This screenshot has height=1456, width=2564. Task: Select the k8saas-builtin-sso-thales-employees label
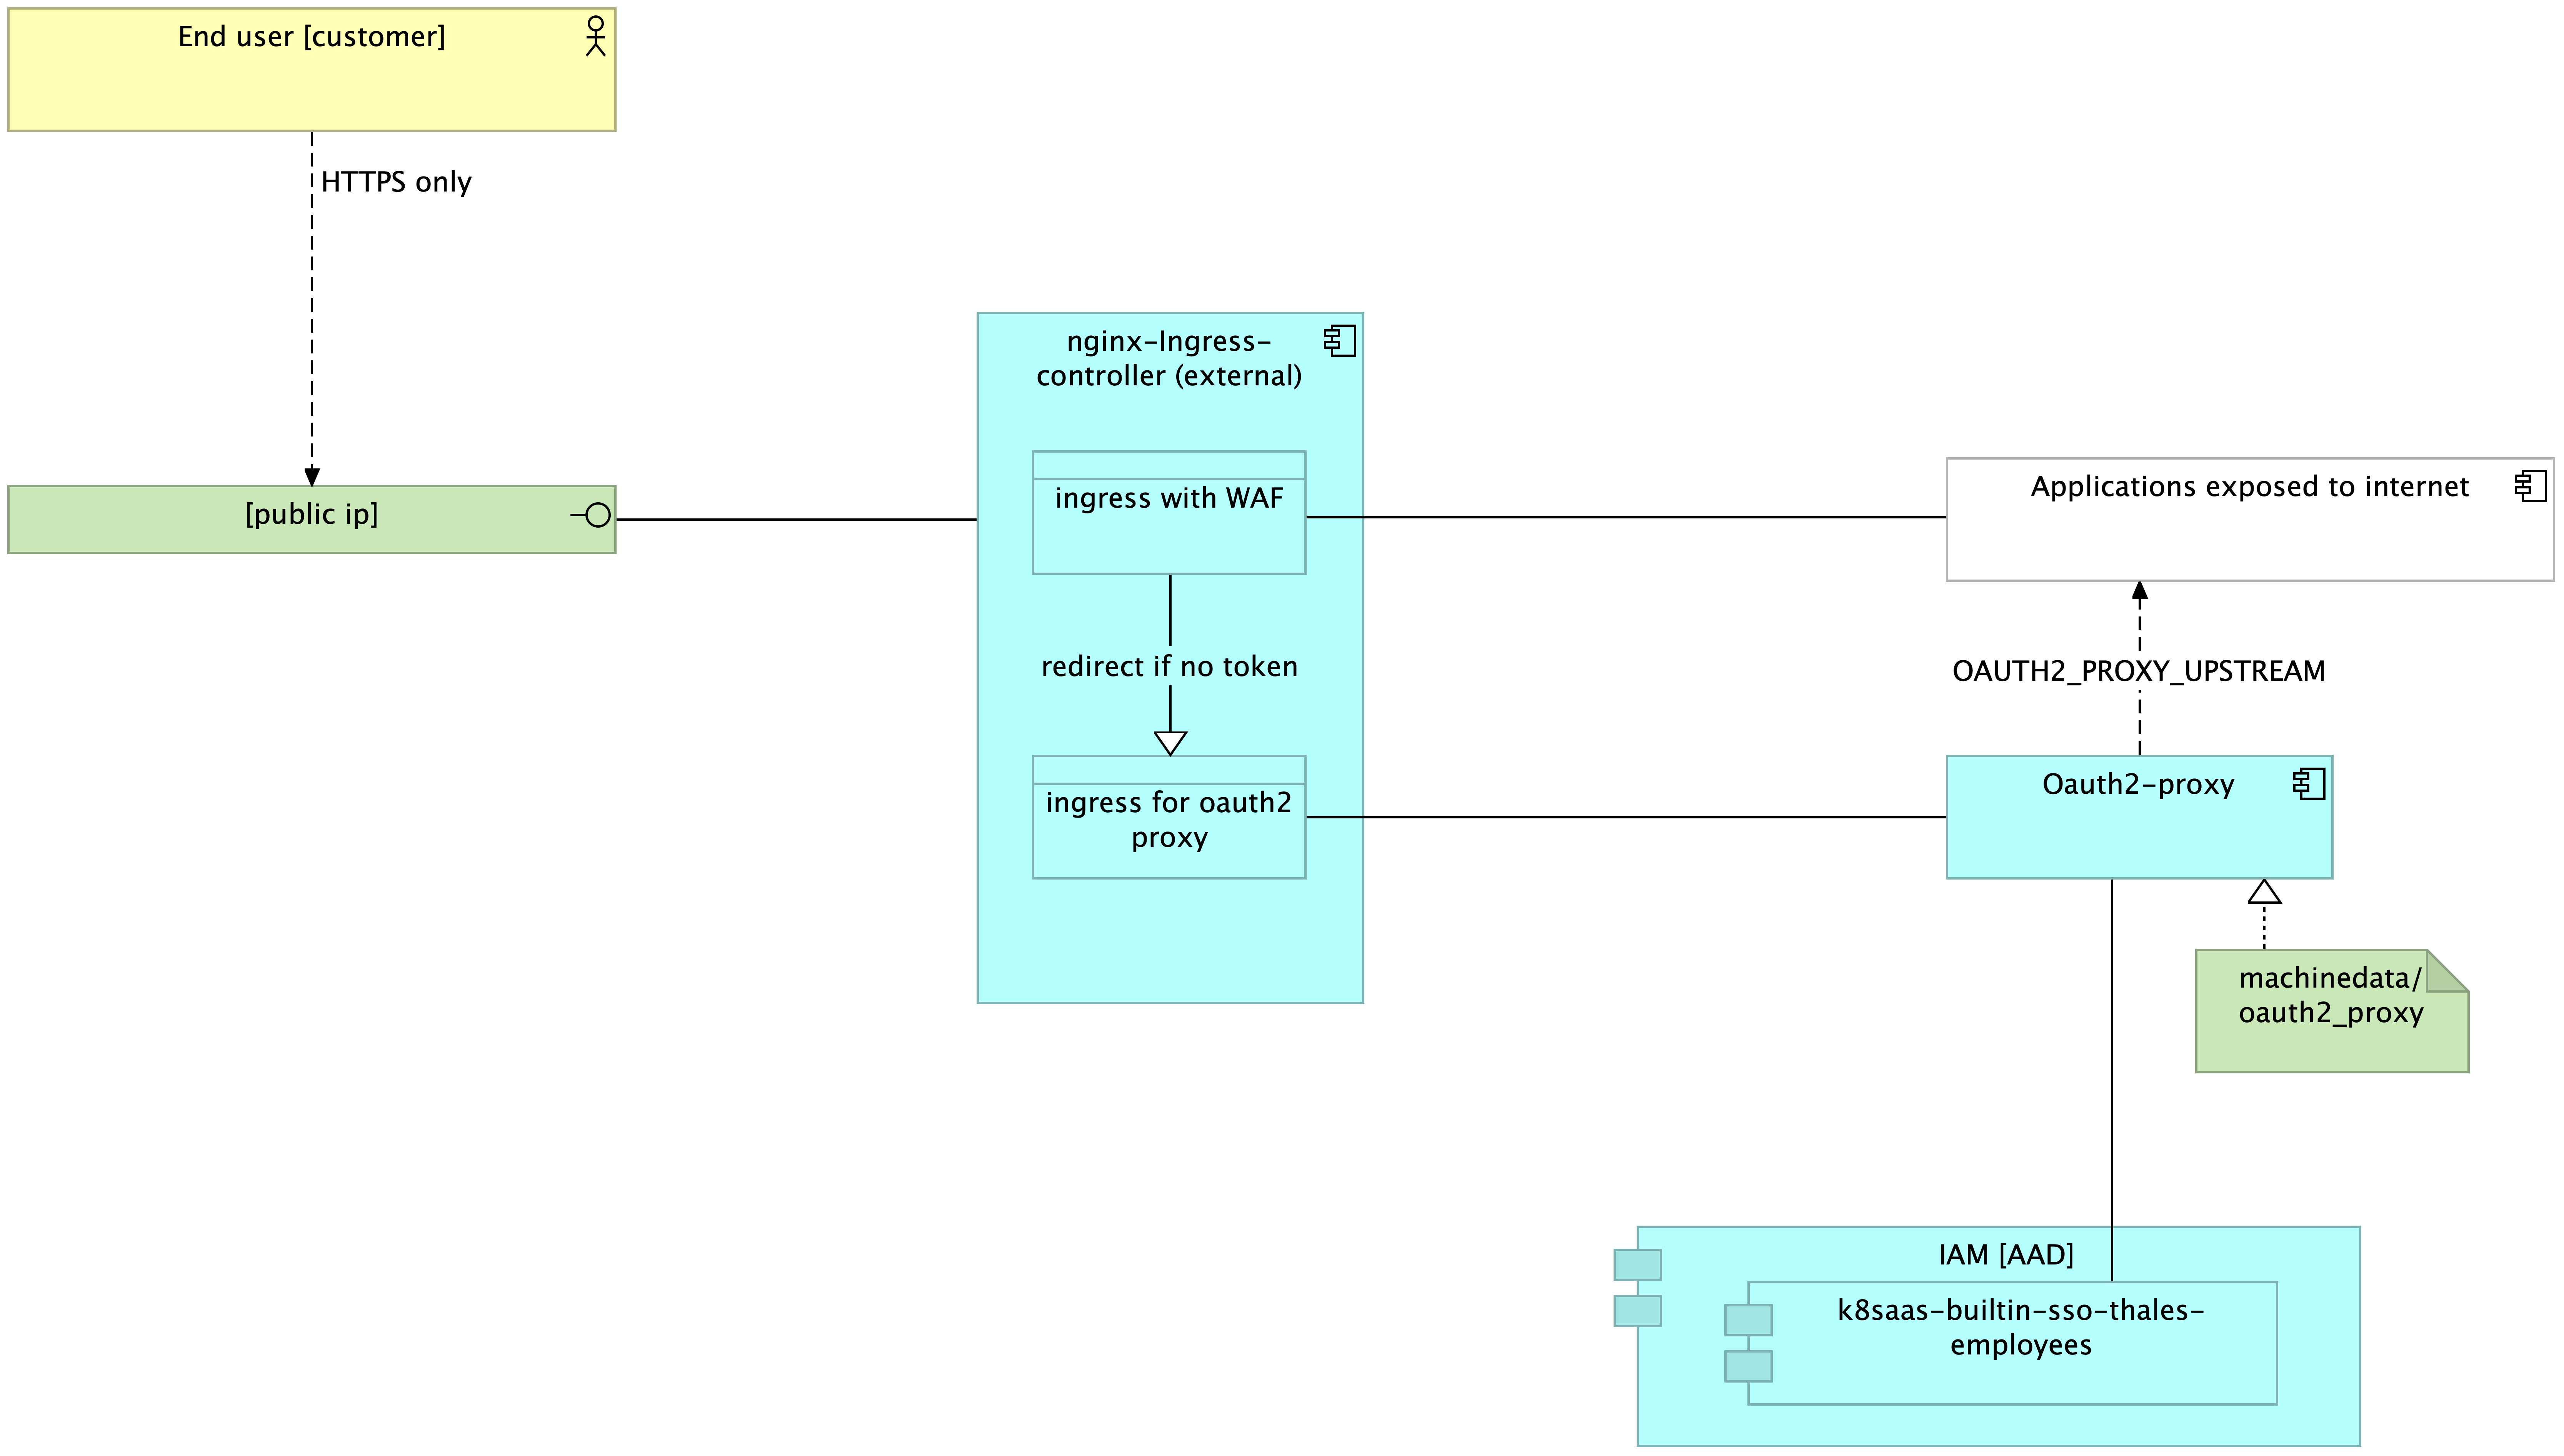point(2020,1327)
